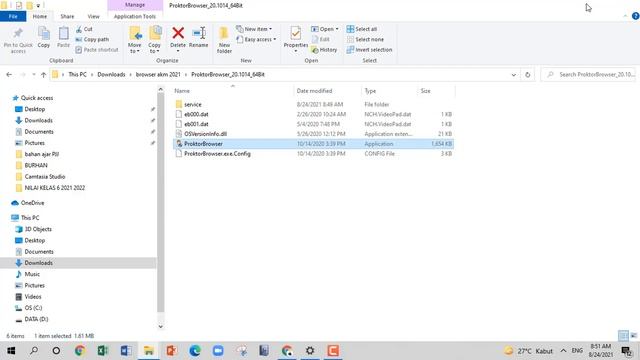
Task: Select the eb000.dat file
Action: 196,114
